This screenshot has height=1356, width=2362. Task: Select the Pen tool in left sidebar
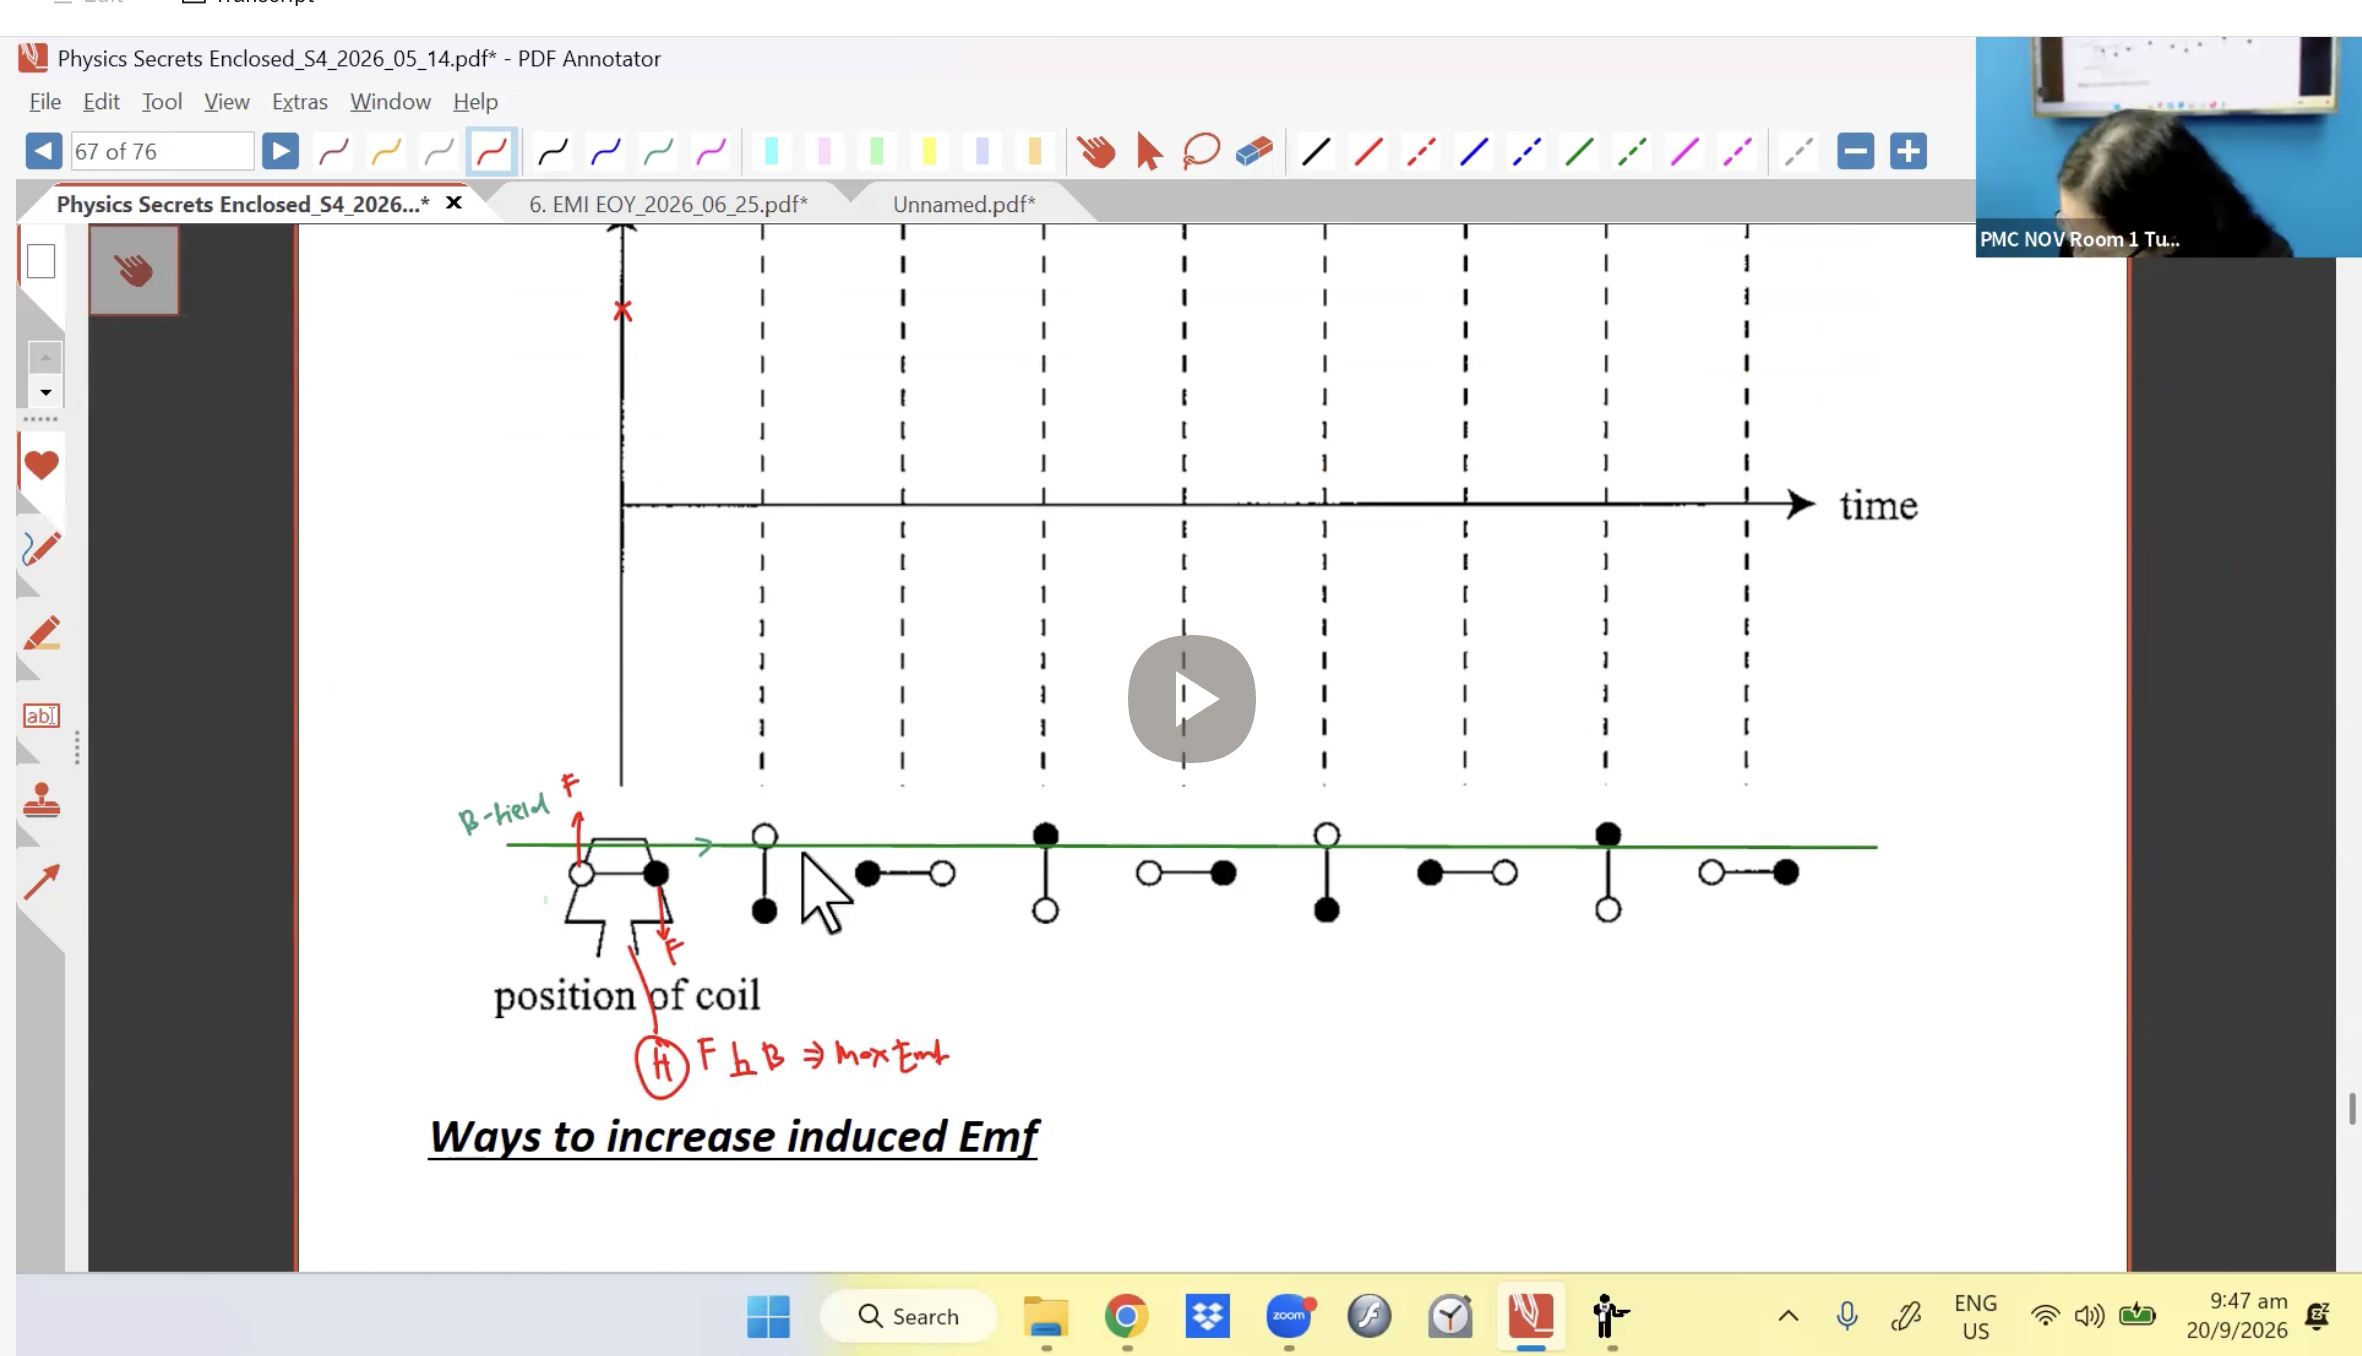(41, 549)
